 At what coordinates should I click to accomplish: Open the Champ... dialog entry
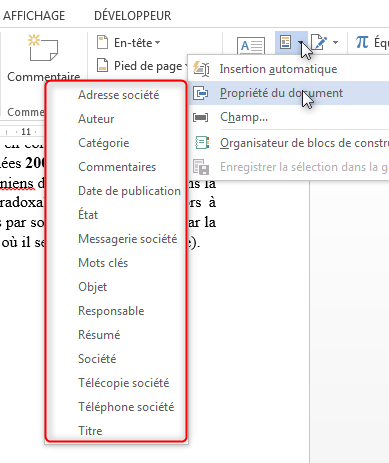tap(289, 117)
